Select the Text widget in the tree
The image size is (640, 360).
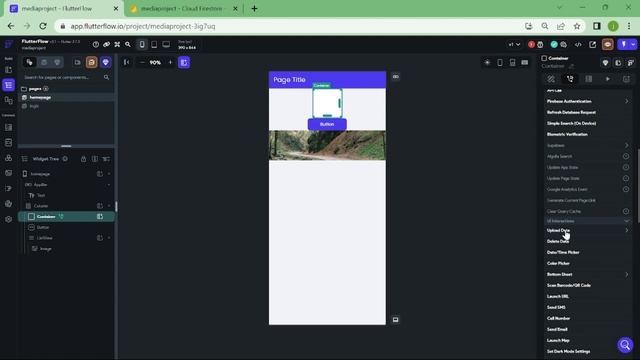pyautogui.click(x=41, y=196)
